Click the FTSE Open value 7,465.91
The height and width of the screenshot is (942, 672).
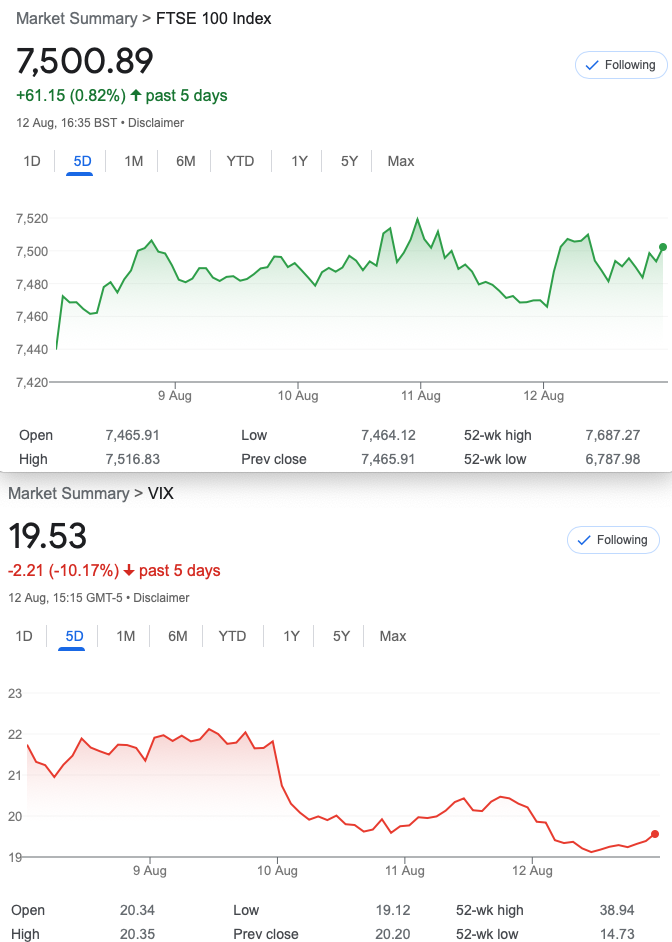(133, 435)
